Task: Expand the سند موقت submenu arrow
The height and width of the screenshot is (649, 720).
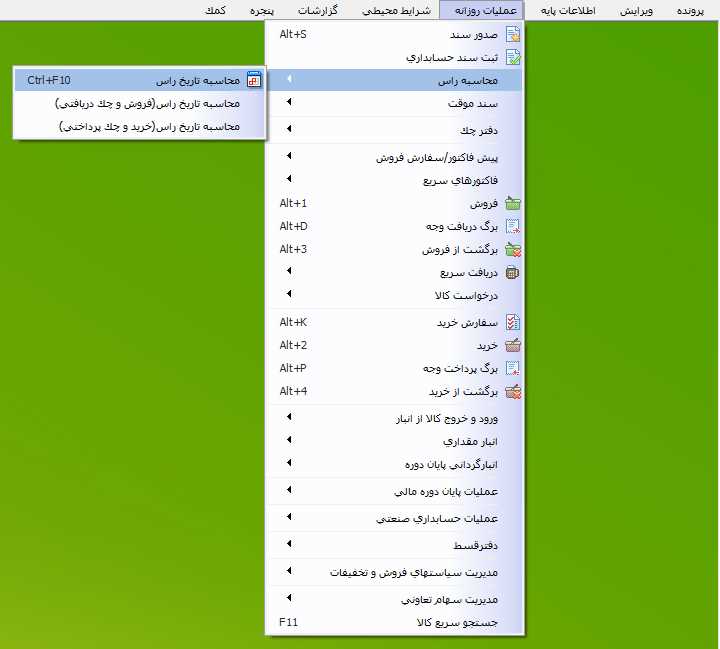Action: [289, 103]
